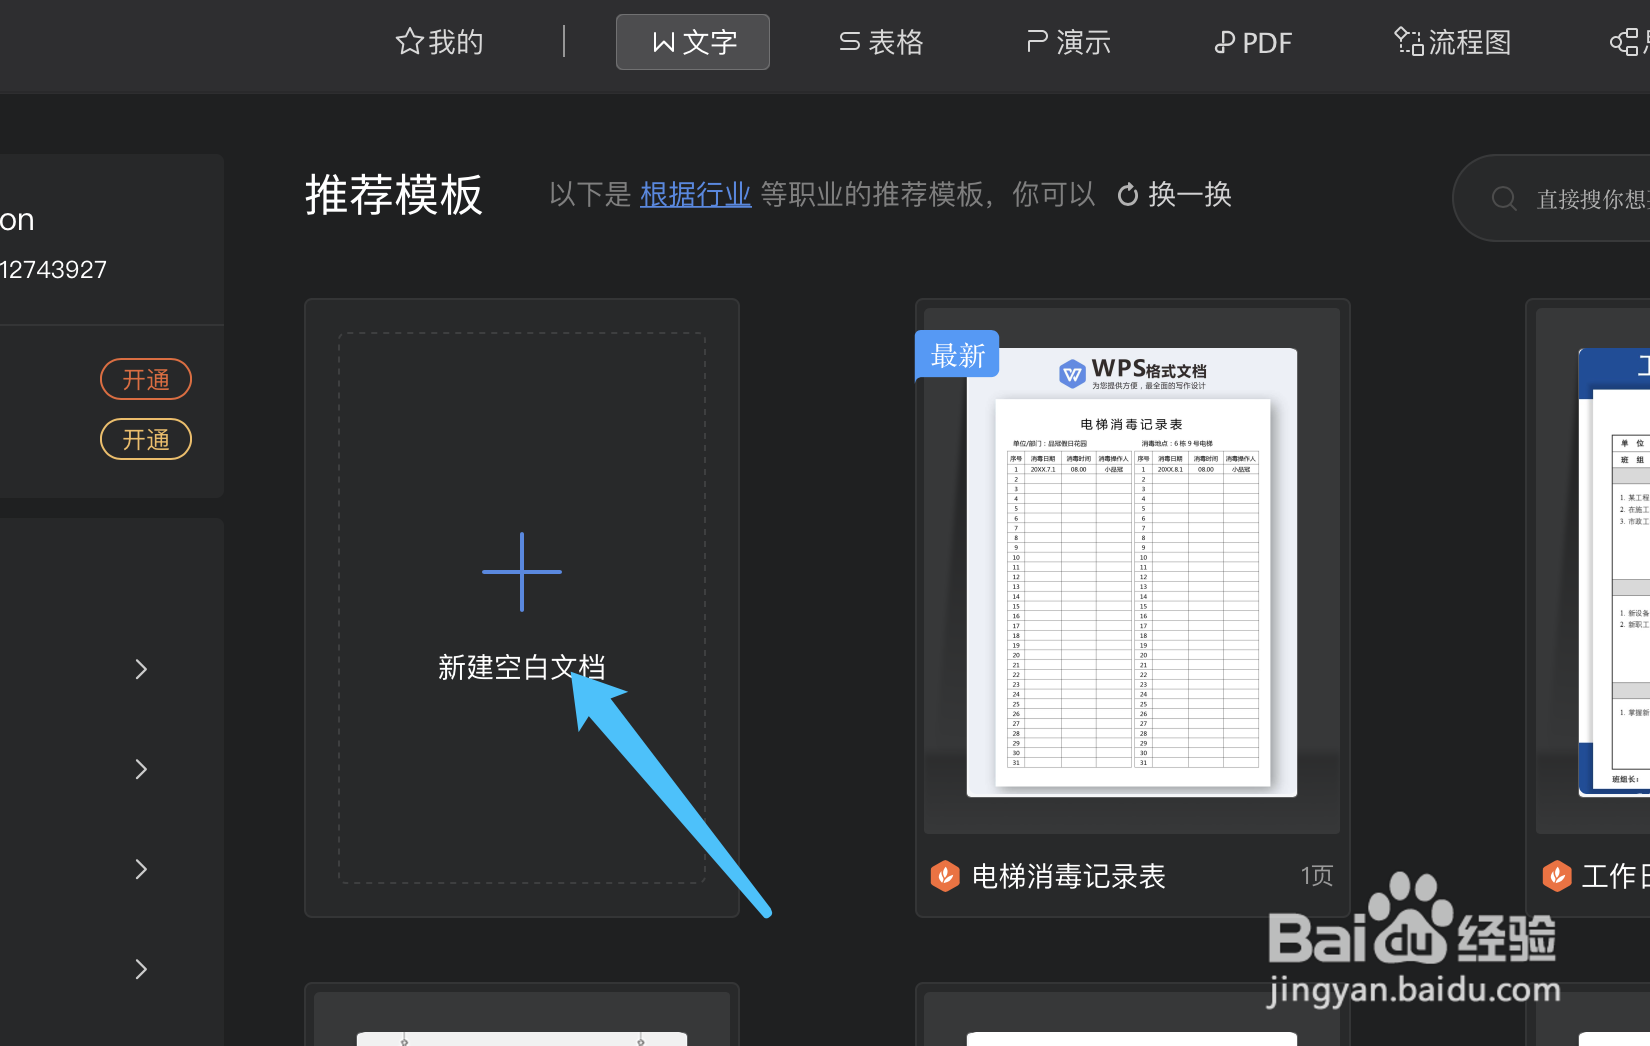Click the refresh icon beside 换一换
1650x1046 pixels.
point(1128,194)
